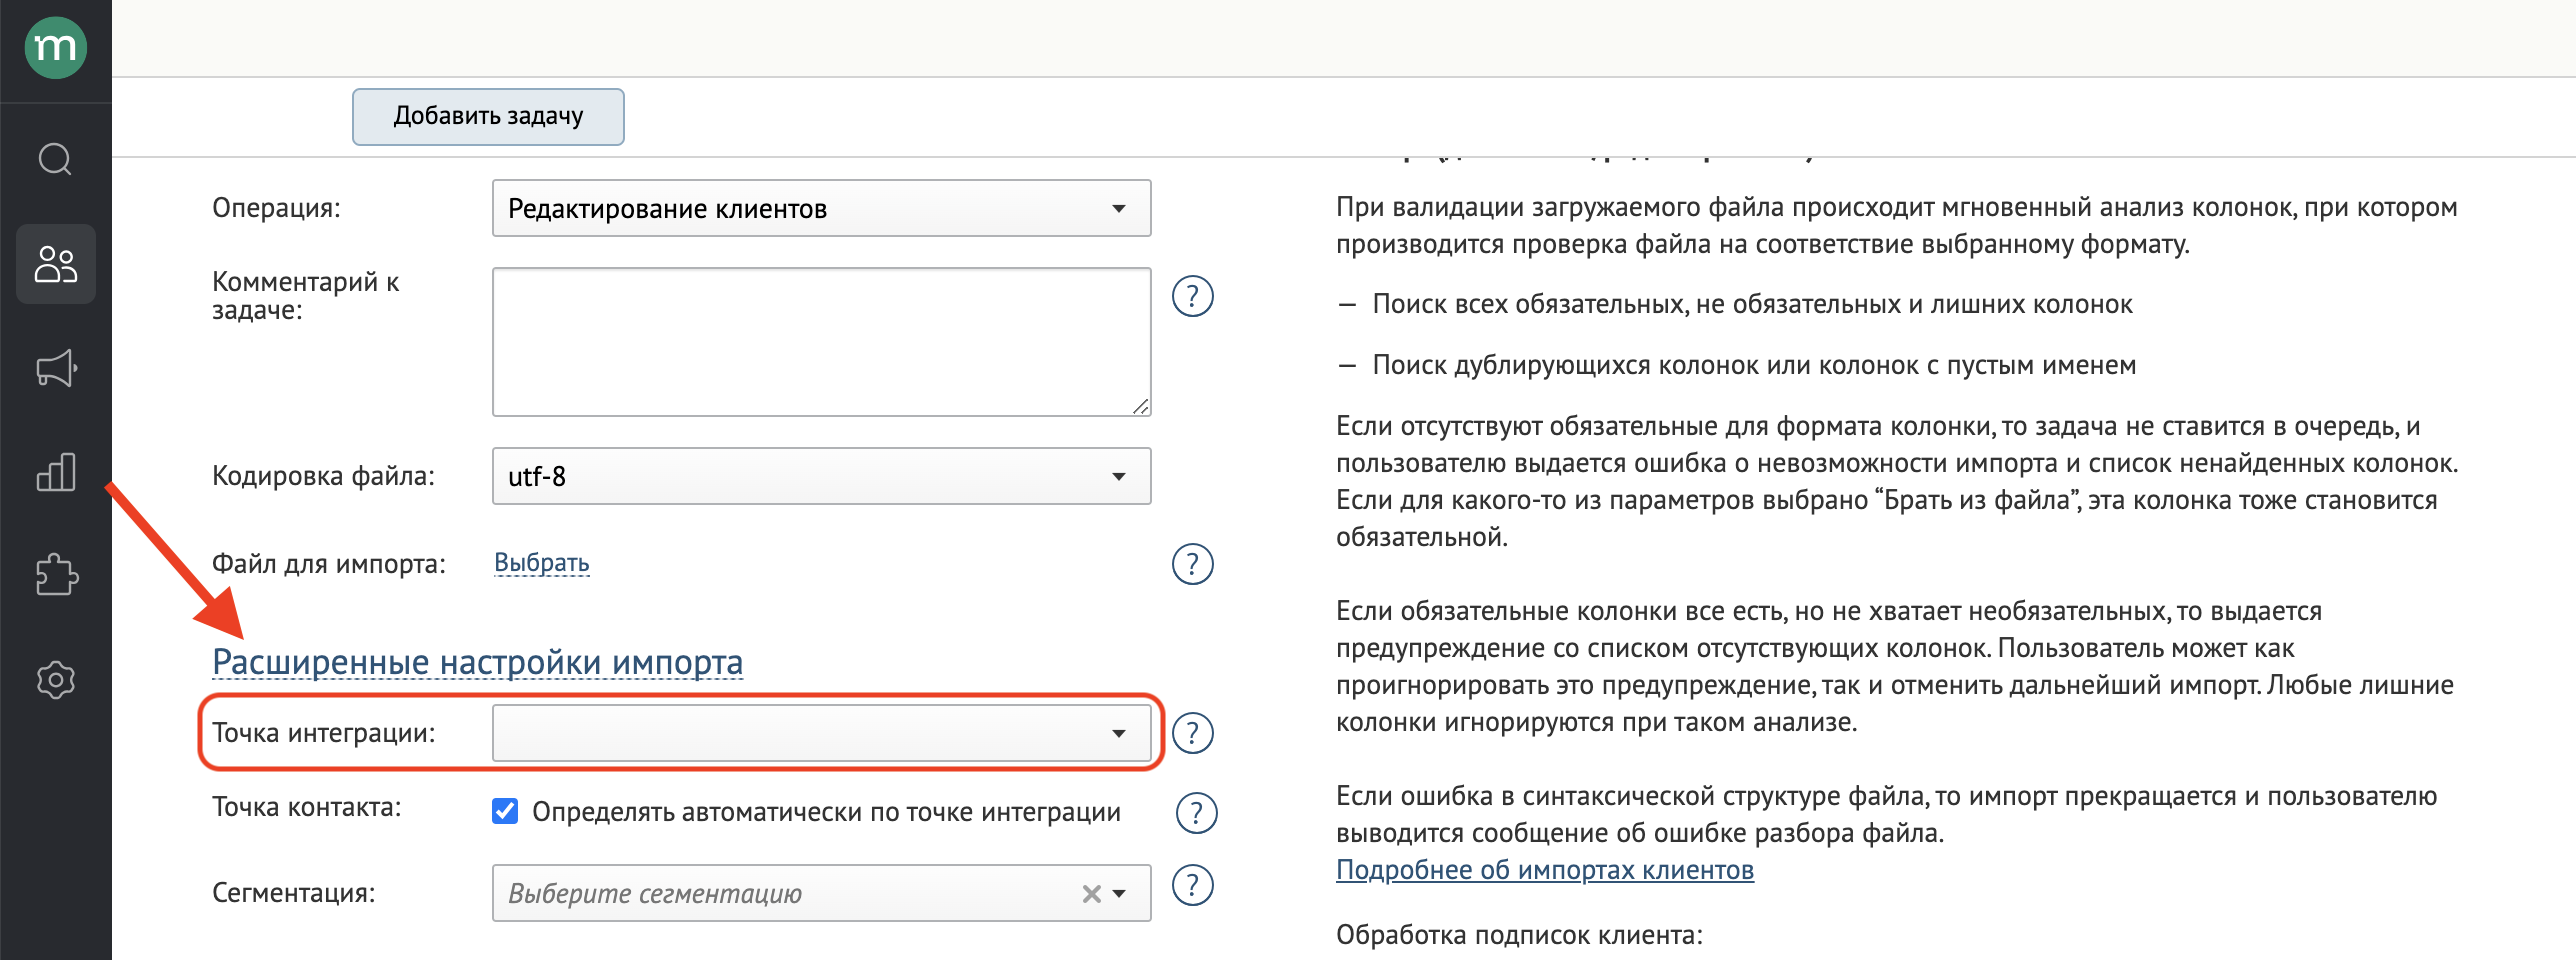Show help for Комментарий к задаче

(1192, 296)
